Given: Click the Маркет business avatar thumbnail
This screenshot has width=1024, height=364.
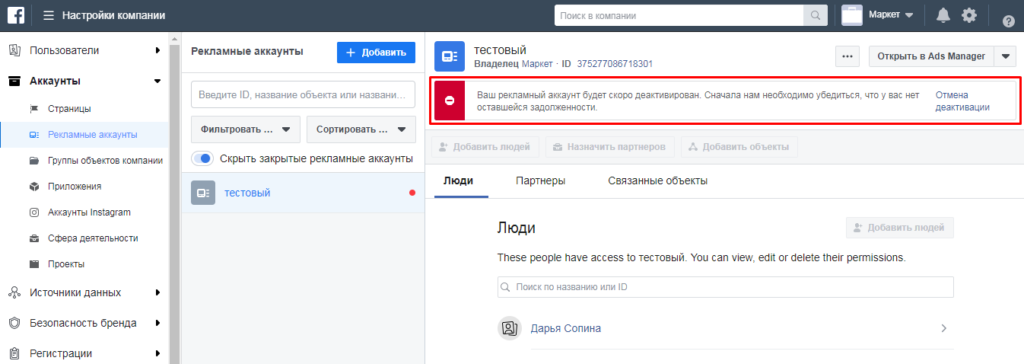Looking at the screenshot, I should click(x=852, y=15).
